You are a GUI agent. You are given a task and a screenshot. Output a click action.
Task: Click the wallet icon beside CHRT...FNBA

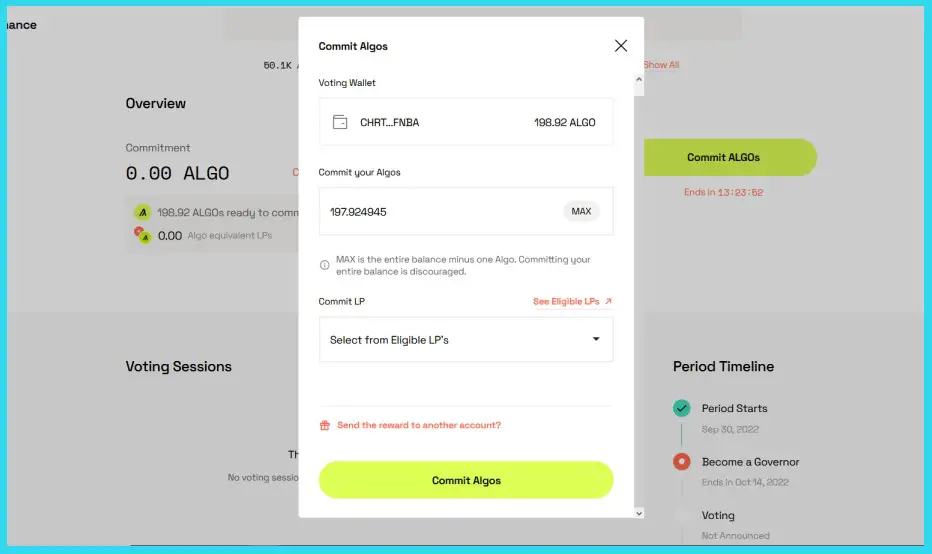click(340, 122)
